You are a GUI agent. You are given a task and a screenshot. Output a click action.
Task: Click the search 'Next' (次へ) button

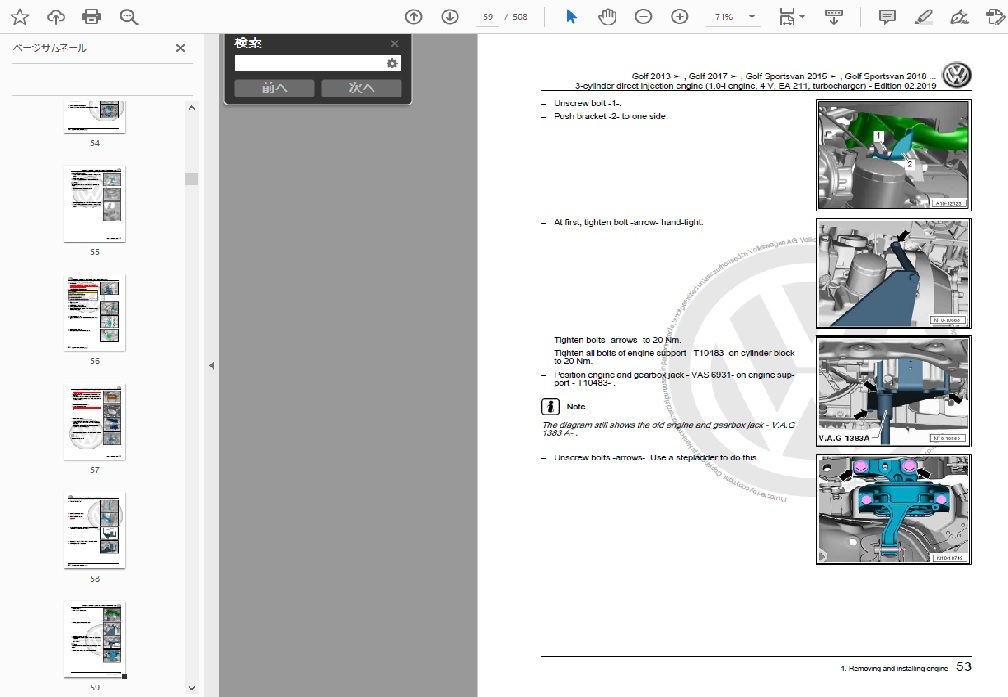tap(361, 88)
